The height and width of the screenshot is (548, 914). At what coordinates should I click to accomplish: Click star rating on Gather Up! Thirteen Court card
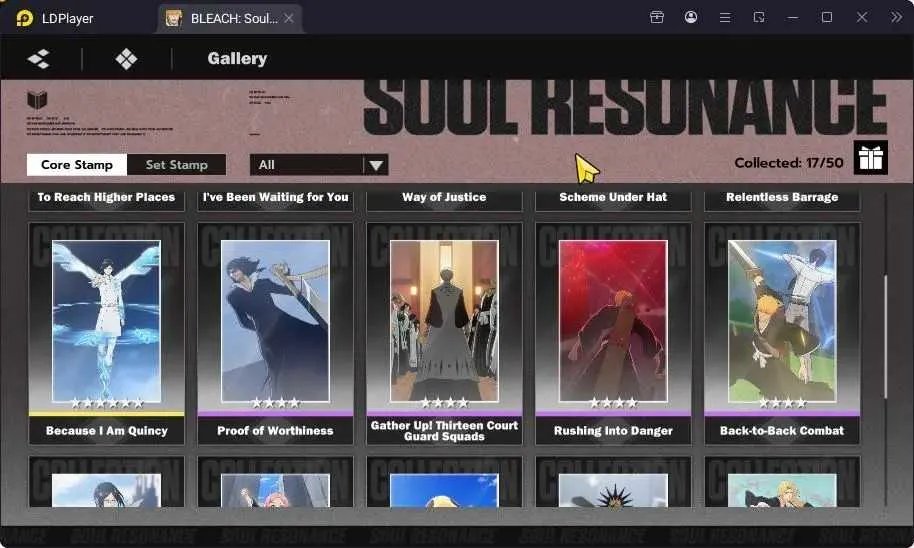(x=444, y=403)
